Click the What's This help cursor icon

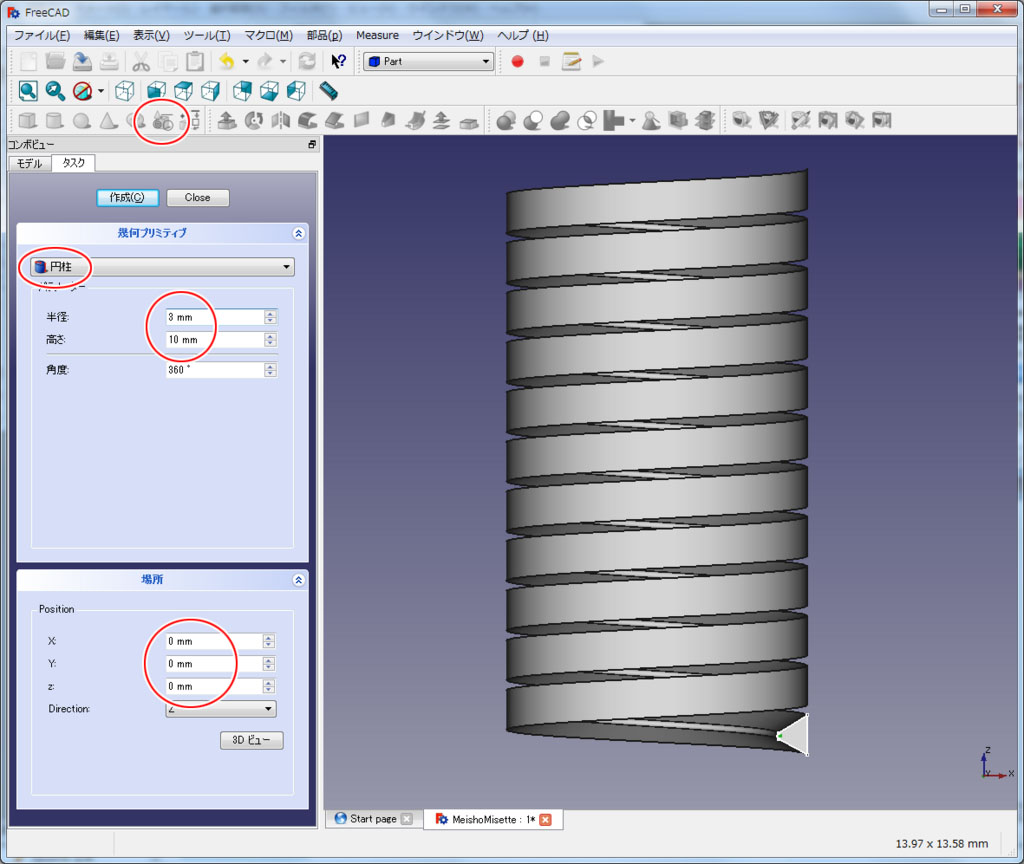(x=338, y=61)
